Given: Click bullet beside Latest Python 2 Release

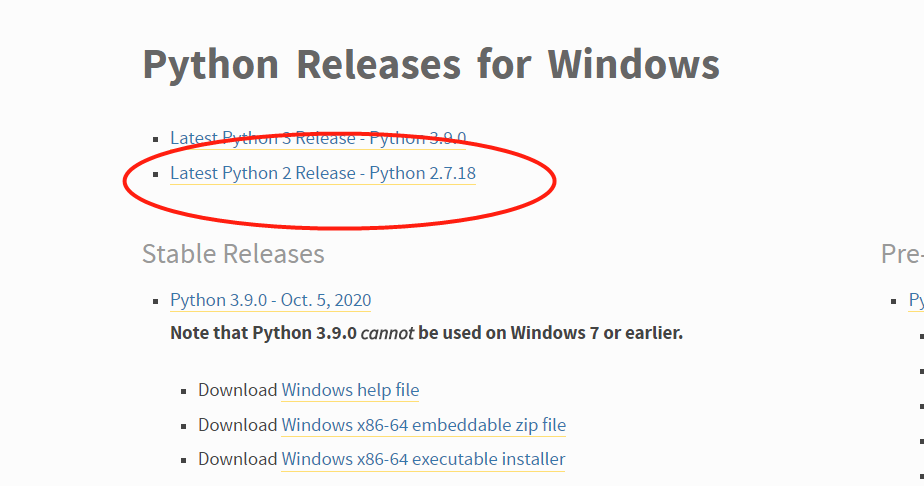Looking at the screenshot, I should 155,174.
